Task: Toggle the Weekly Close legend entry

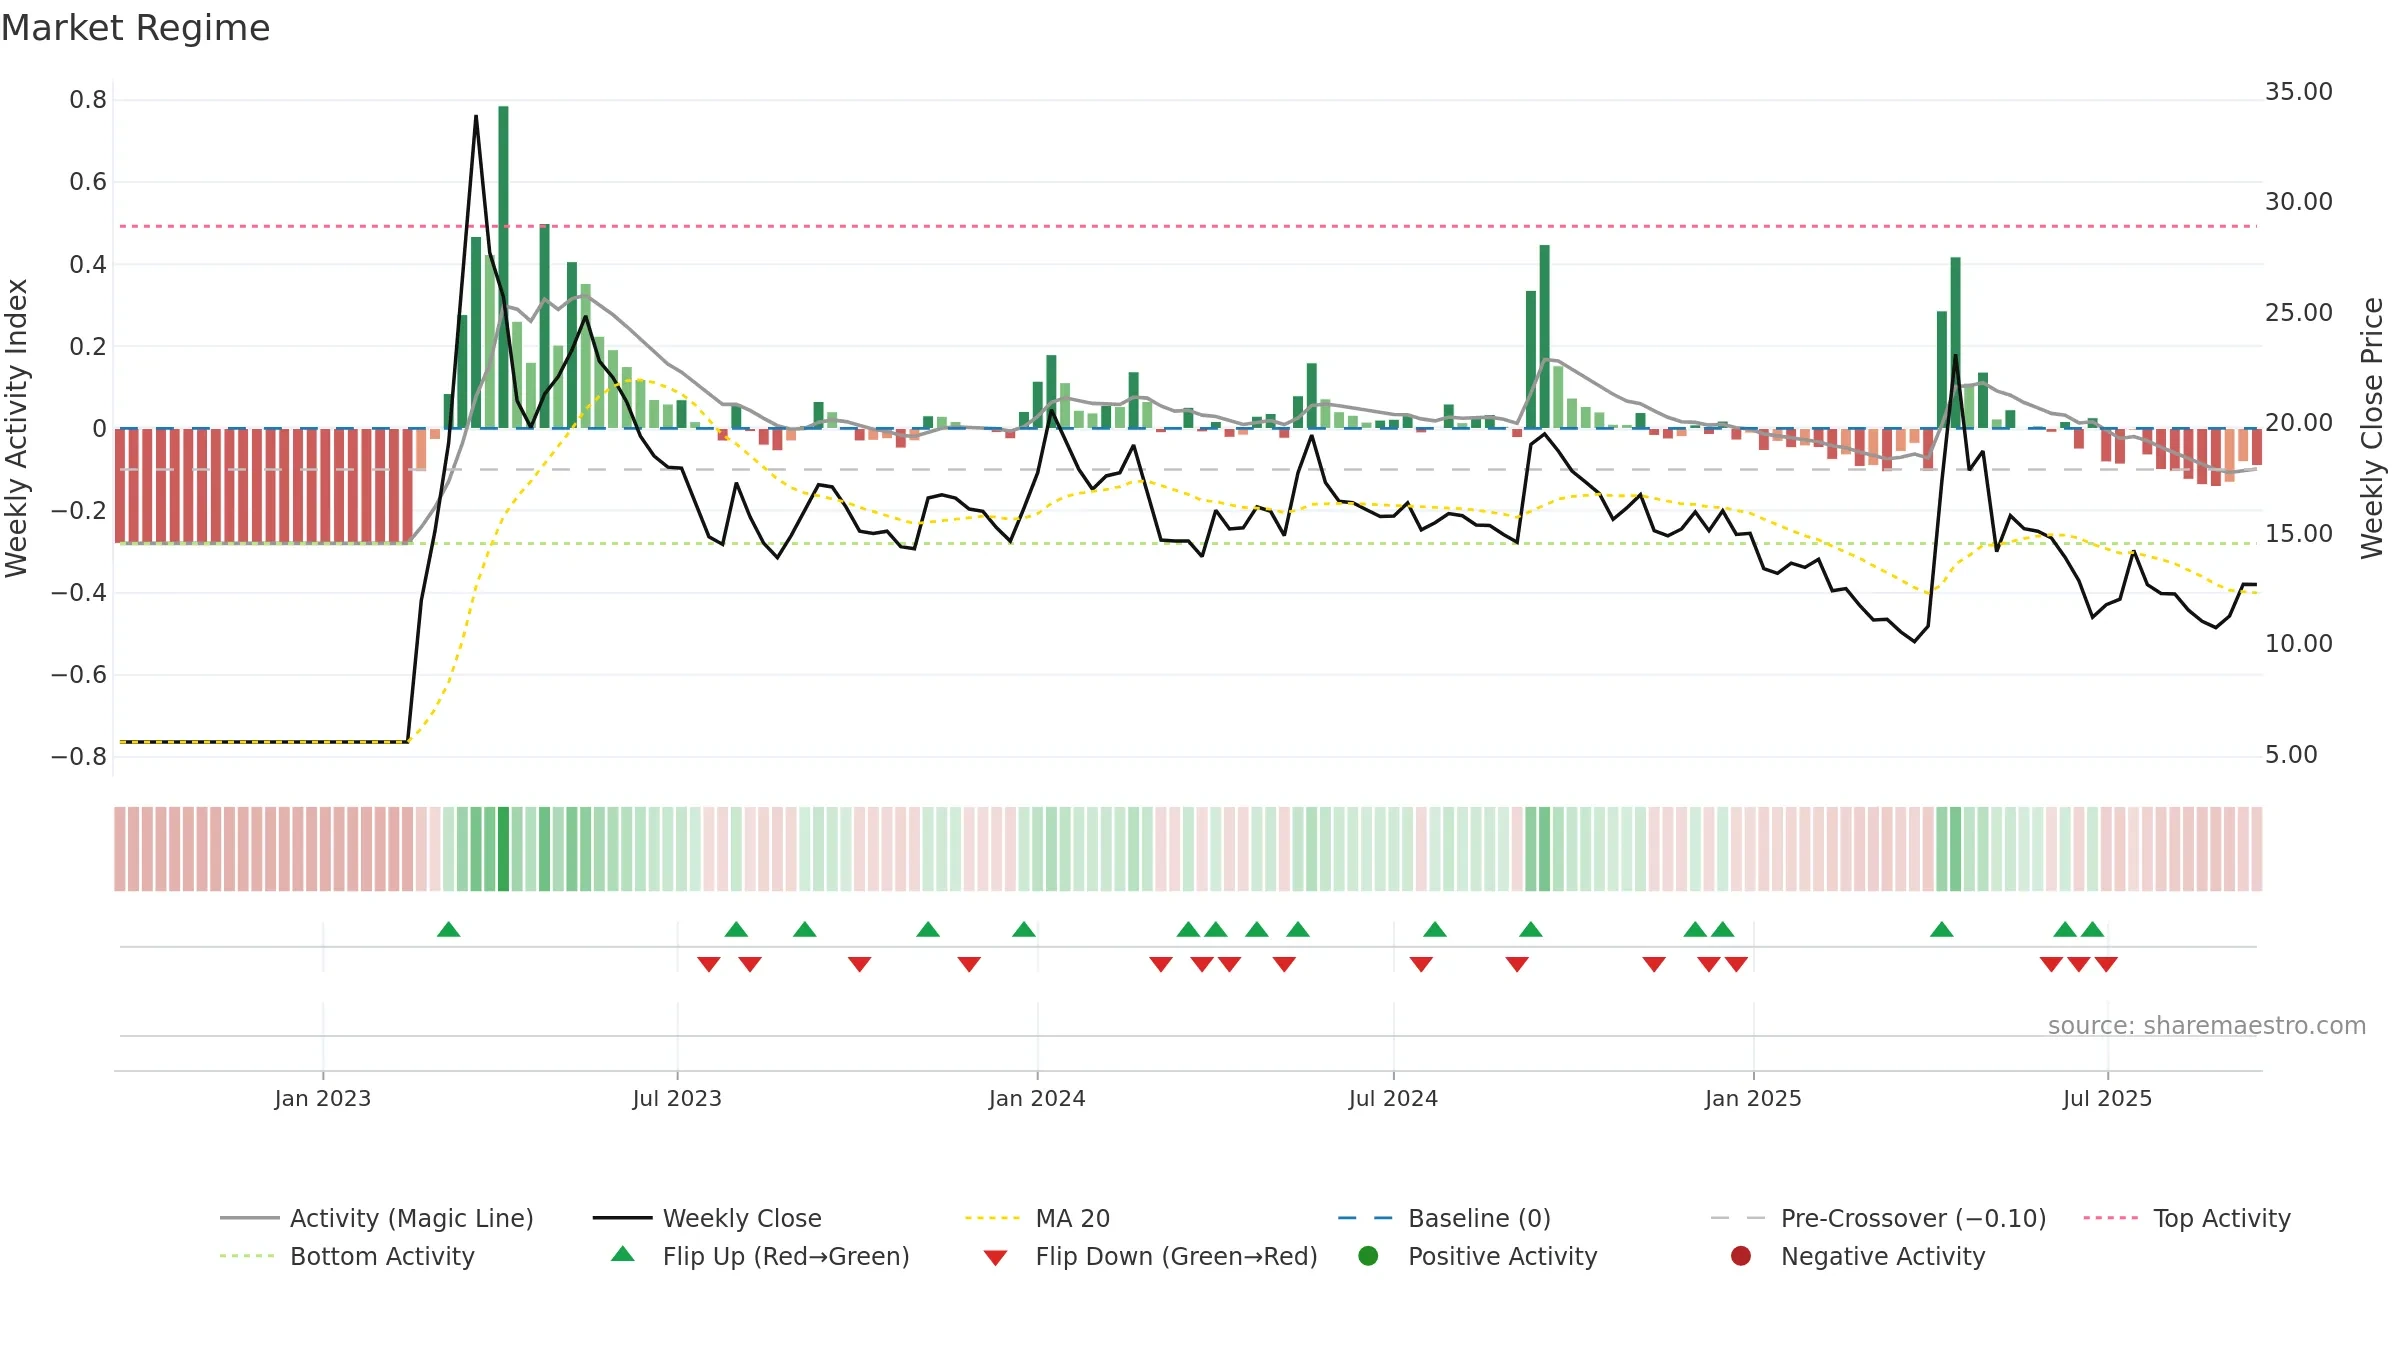Action: [x=707, y=1218]
